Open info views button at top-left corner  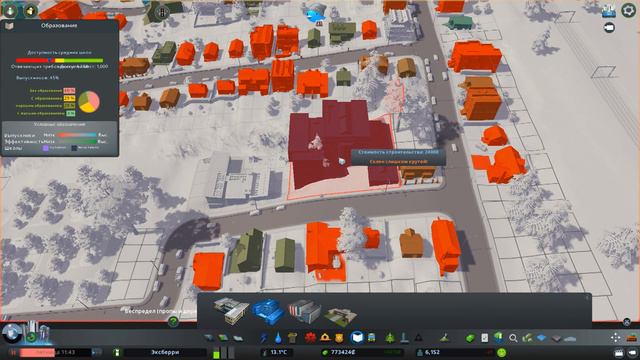pos(10,10)
